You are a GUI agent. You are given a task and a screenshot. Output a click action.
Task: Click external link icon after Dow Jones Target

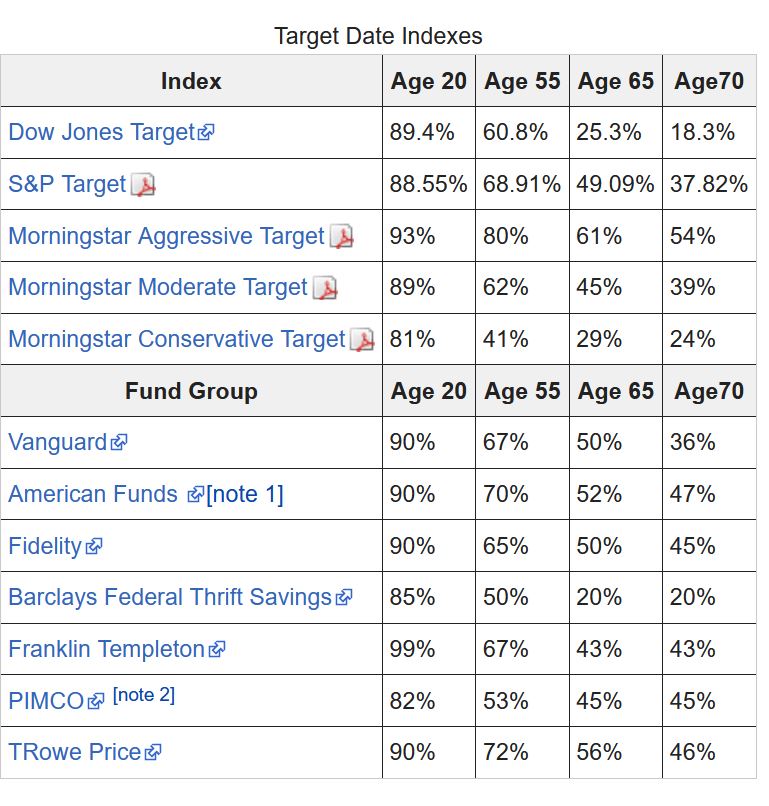click(x=206, y=133)
